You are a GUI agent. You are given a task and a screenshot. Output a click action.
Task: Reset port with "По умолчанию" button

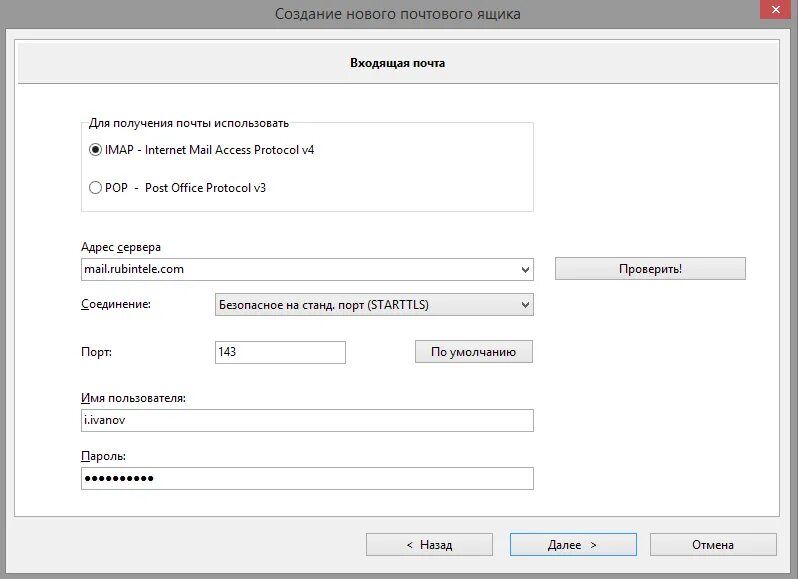point(473,352)
